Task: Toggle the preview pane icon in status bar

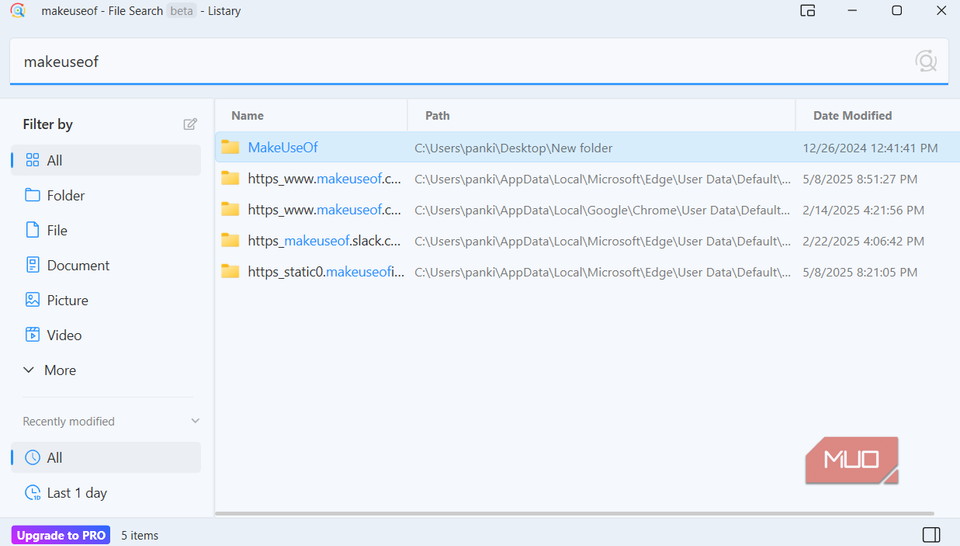Action: pyautogui.click(x=931, y=534)
